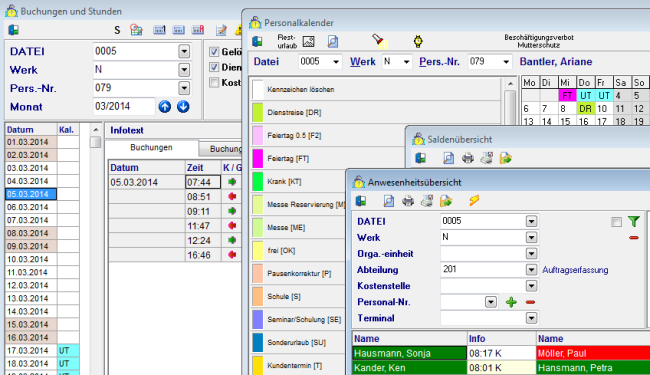Toggle the Dien... checkbox in Buchungen window
The height and width of the screenshot is (375, 650).
pyautogui.click(x=214, y=67)
